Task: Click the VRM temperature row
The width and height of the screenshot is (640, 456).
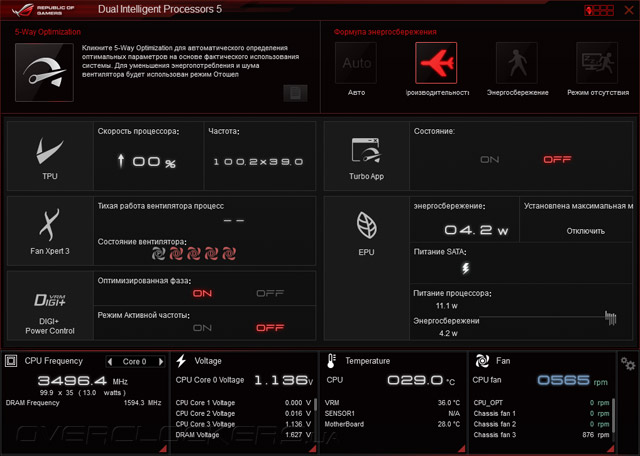Action: (x=392, y=403)
